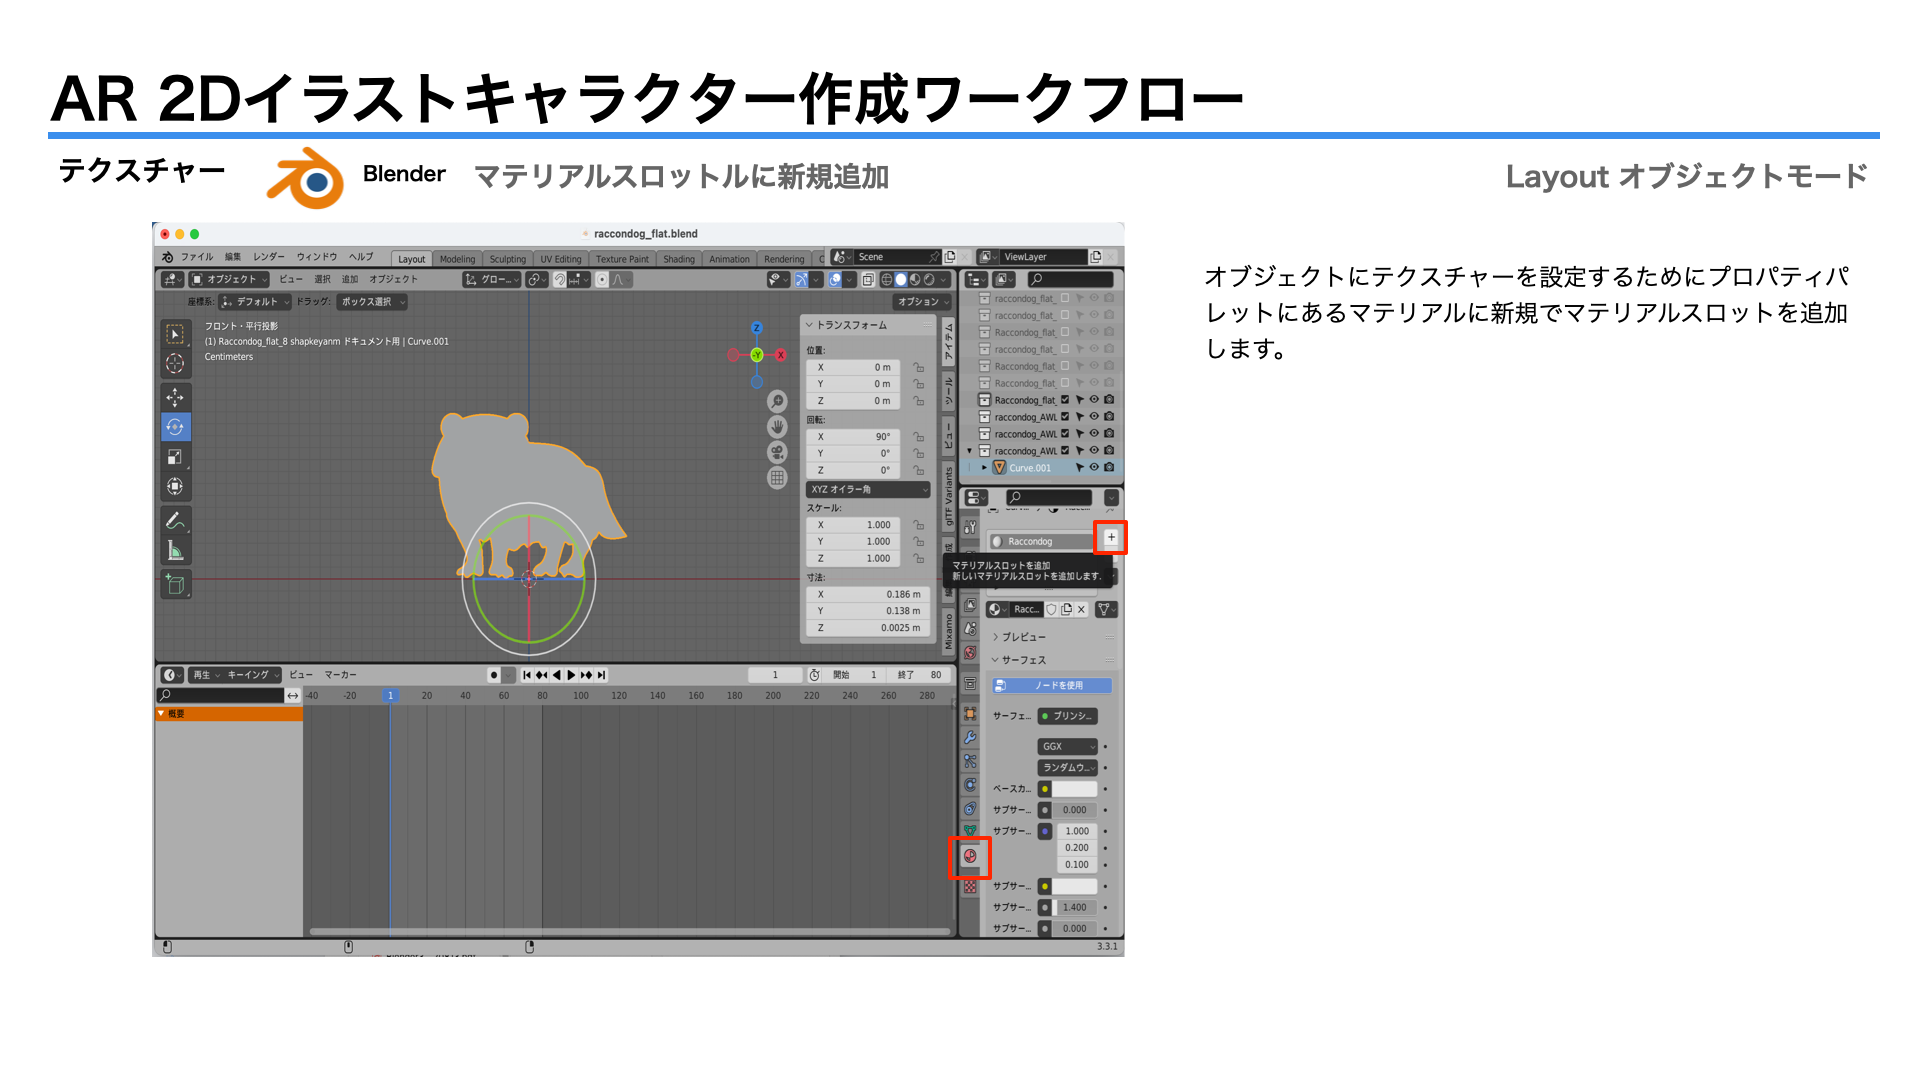Click the viewport zoom magnifier icon
The height and width of the screenshot is (1080, 1920).
pos(777,401)
